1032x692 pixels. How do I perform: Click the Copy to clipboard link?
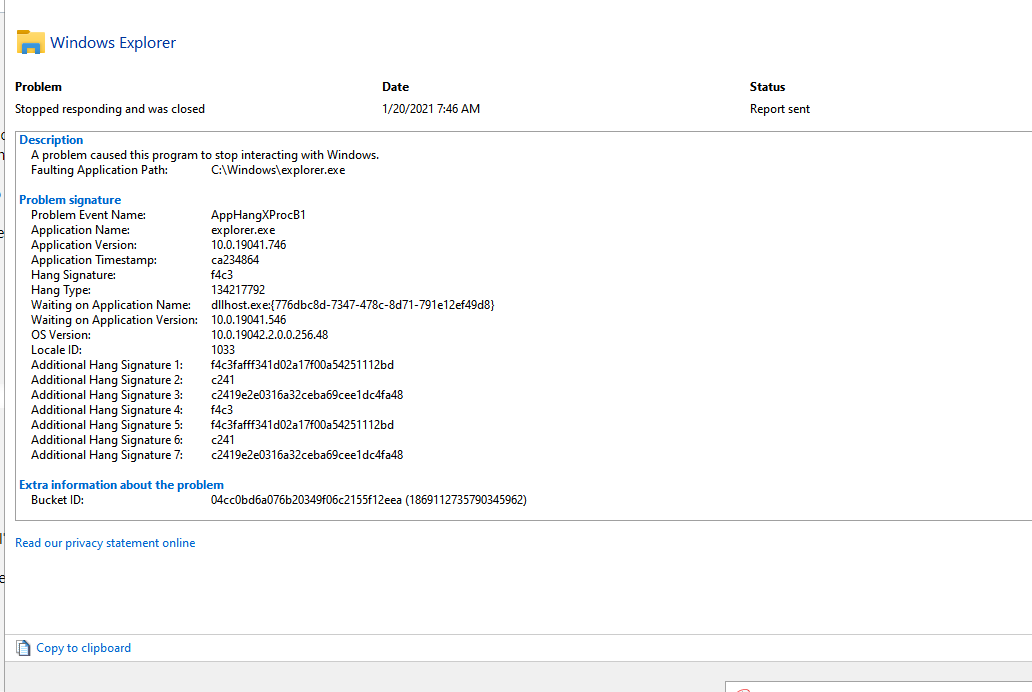coord(84,648)
